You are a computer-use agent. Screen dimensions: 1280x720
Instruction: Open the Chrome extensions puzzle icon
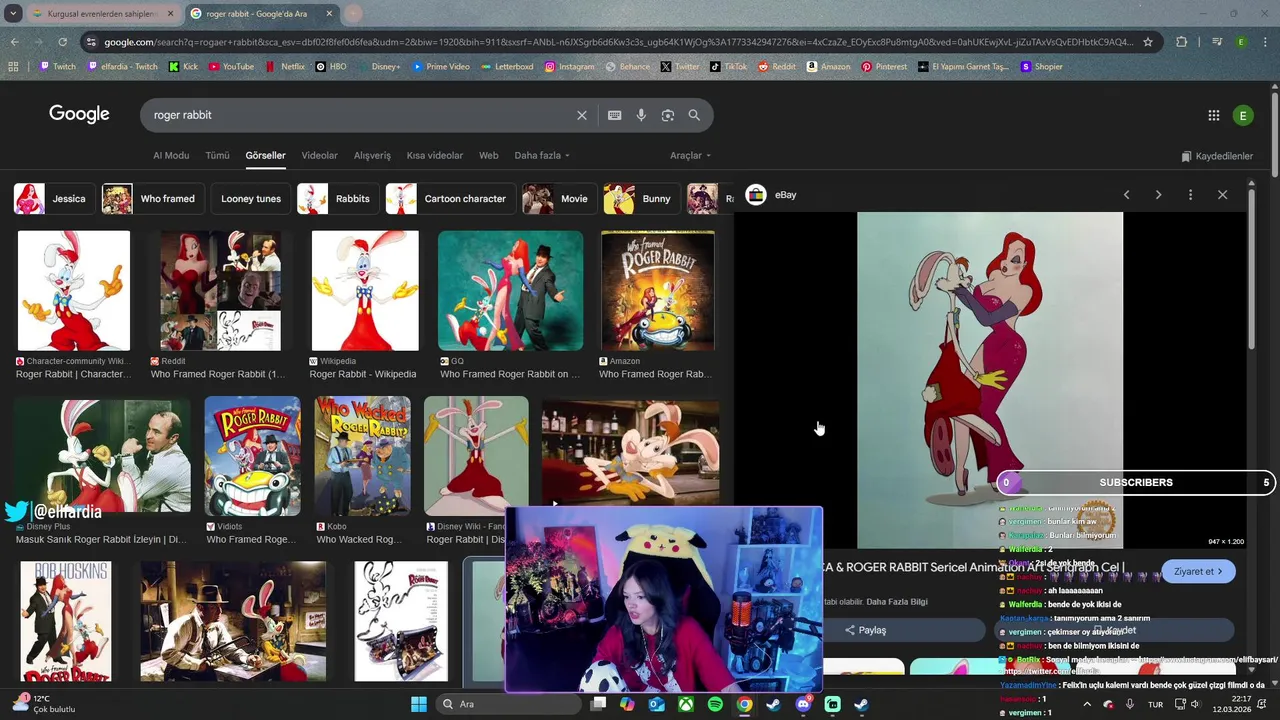(1181, 42)
